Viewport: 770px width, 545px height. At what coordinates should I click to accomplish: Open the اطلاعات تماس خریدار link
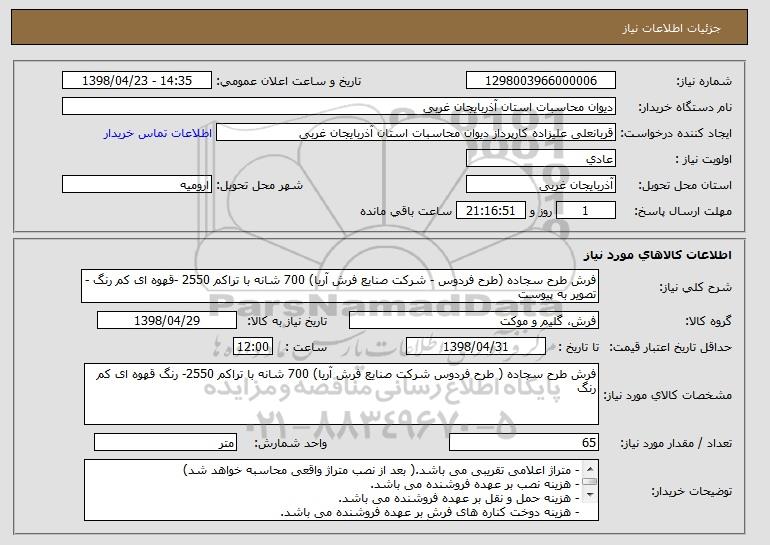(x=158, y=134)
